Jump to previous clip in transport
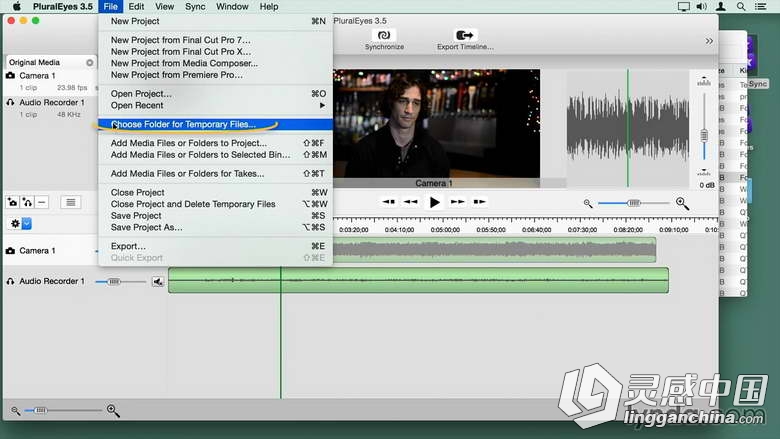Screen dimensions: 780x439 click(389, 202)
